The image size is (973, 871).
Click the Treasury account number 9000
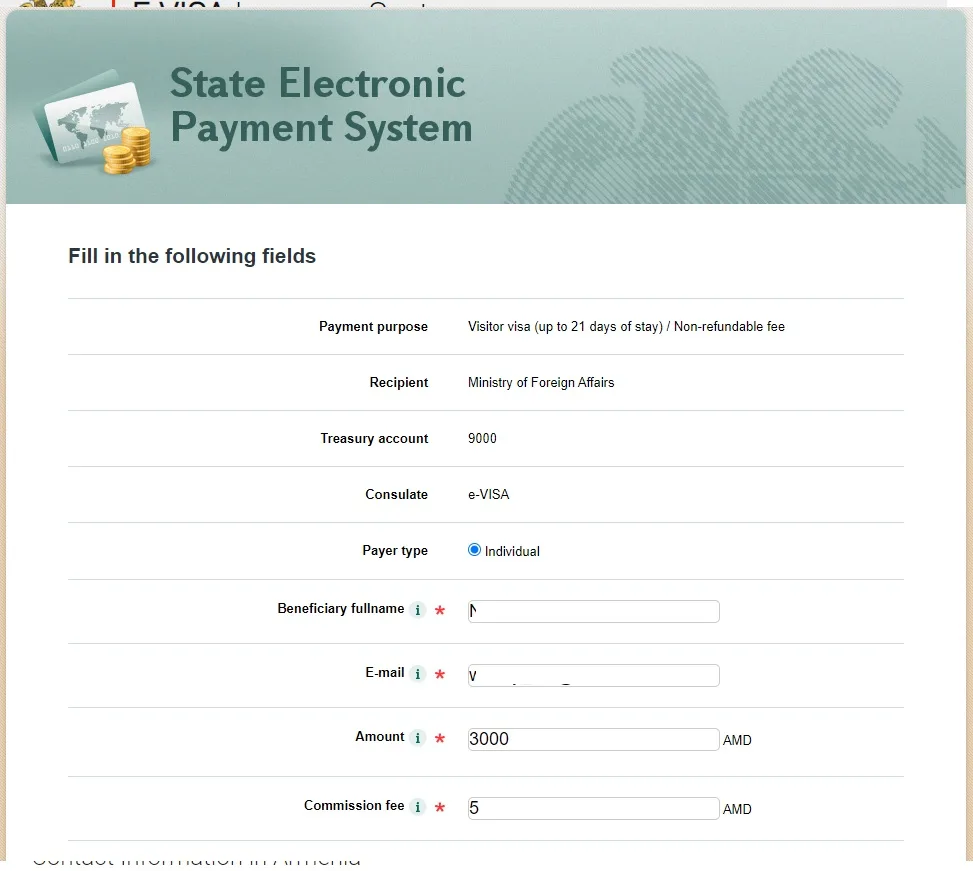[482, 438]
